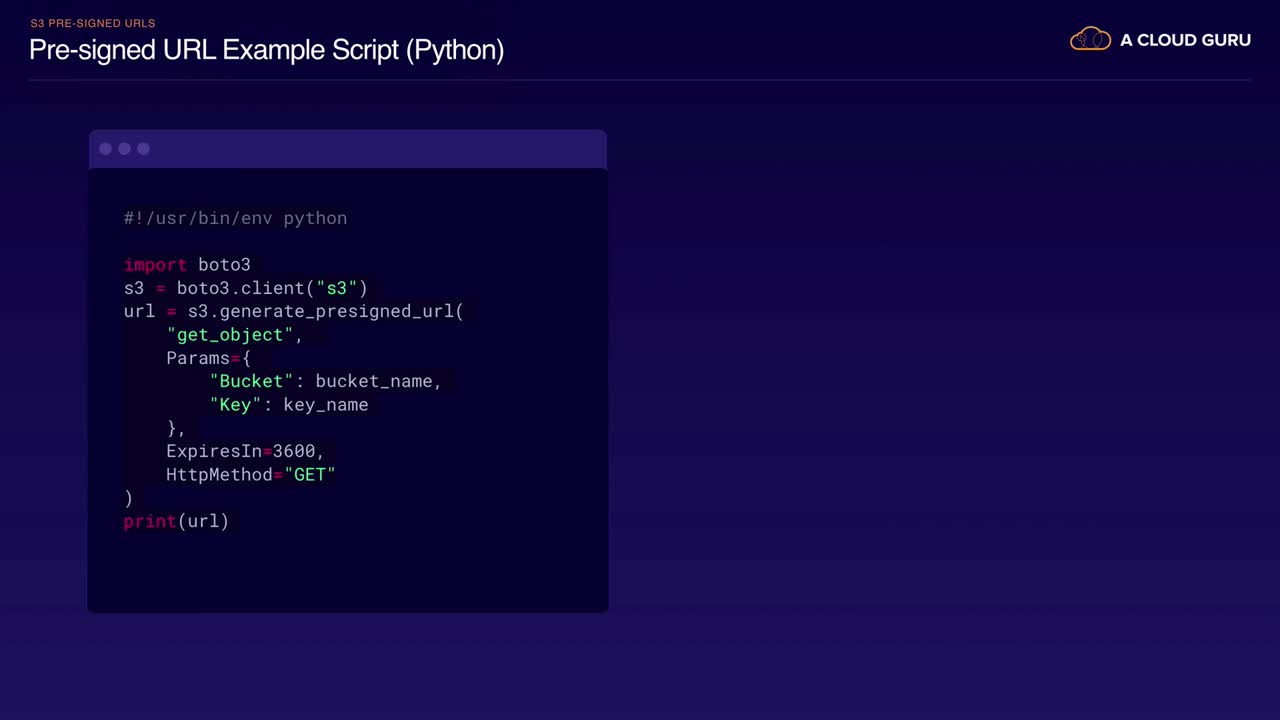Click the empty purple title bar of code window
Image resolution: width=1280 pixels, height=720 pixels.
point(380,149)
